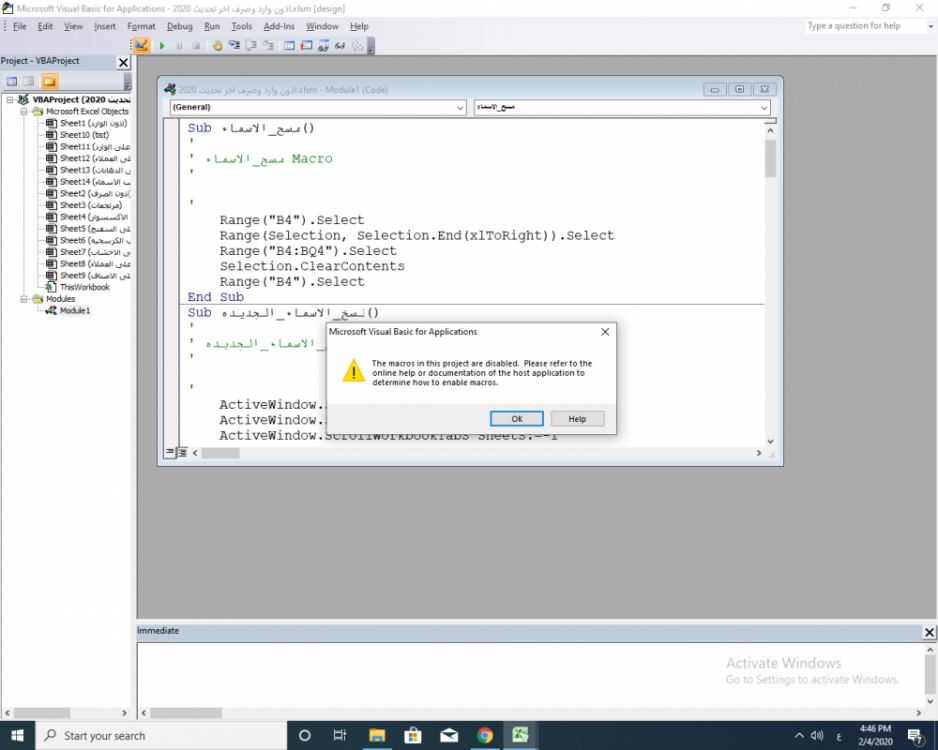Screen dimensions: 938x750
Task: Open the Immediate Window via toolbar icon
Action: (x=306, y=45)
